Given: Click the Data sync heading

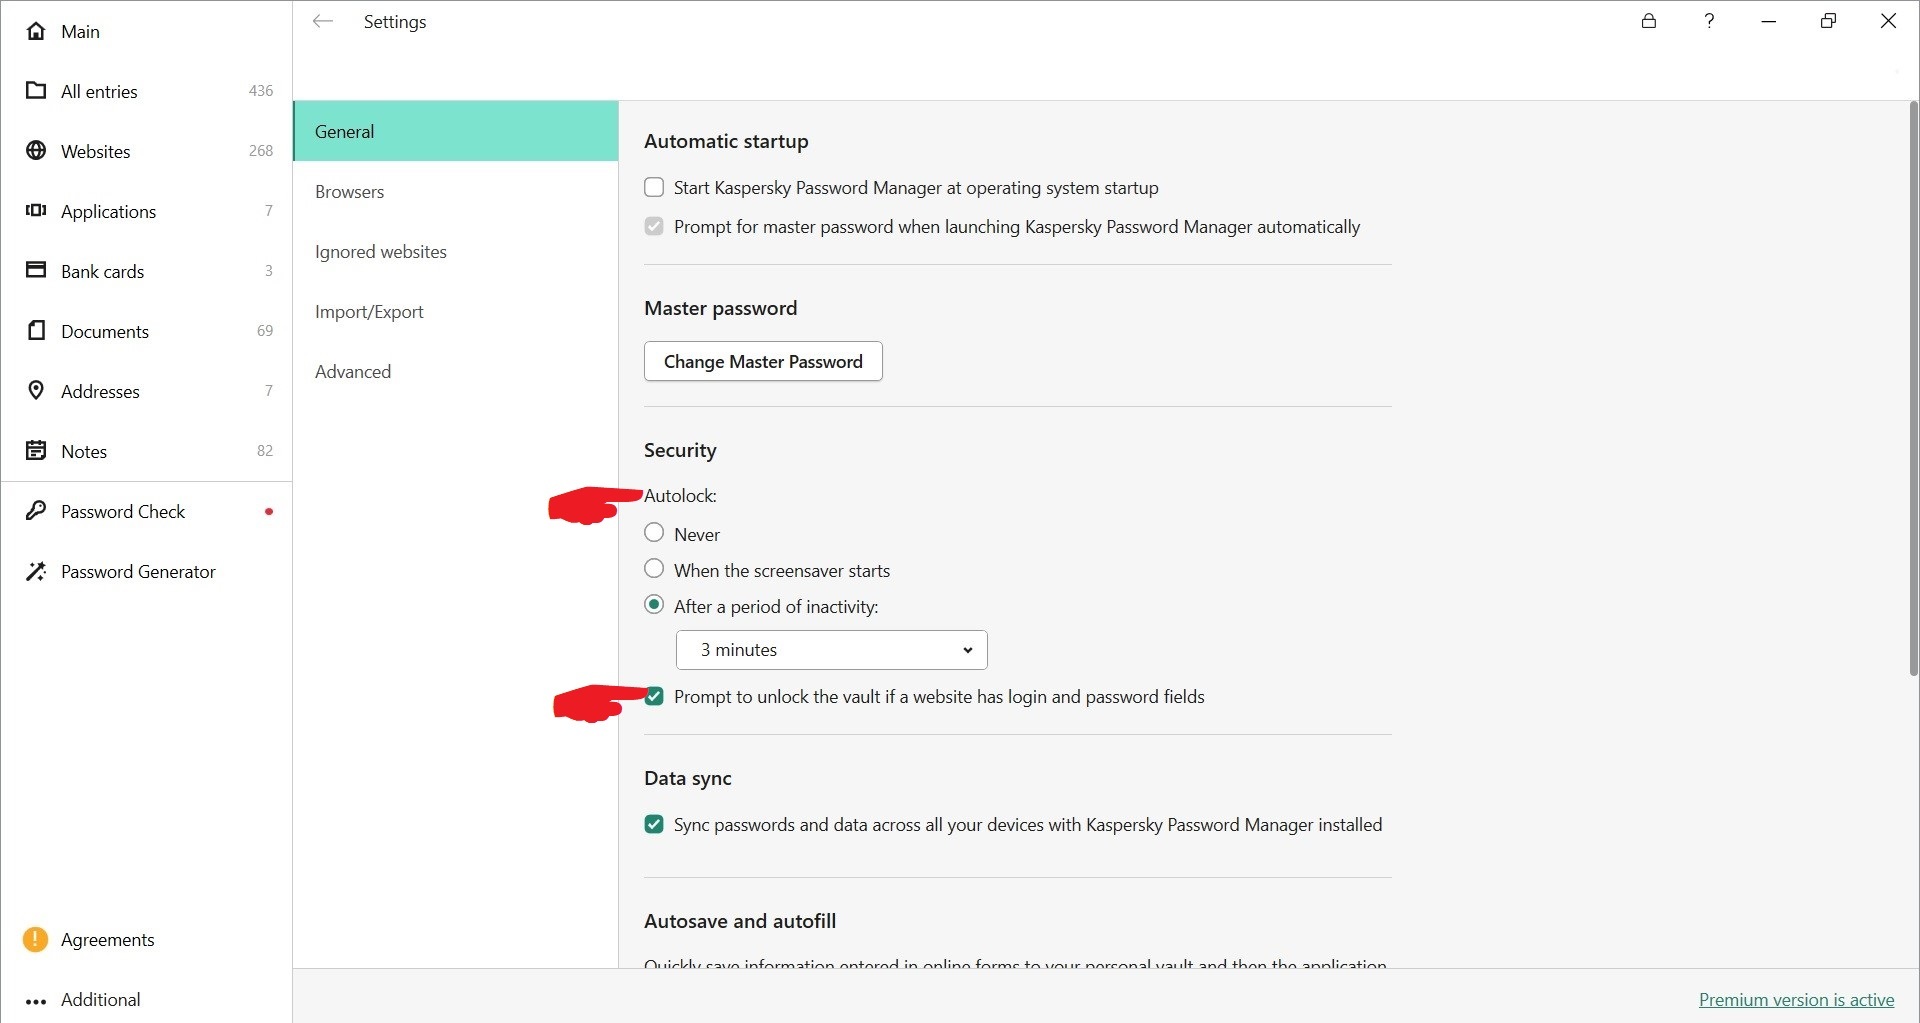Looking at the screenshot, I should (x=688, y=778).
